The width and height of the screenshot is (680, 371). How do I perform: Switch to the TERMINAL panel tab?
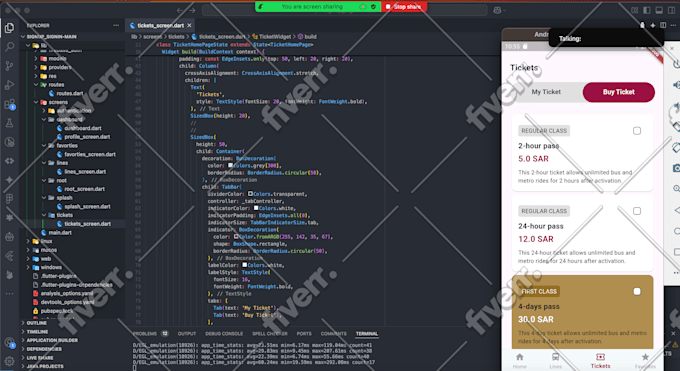point(367,334)
